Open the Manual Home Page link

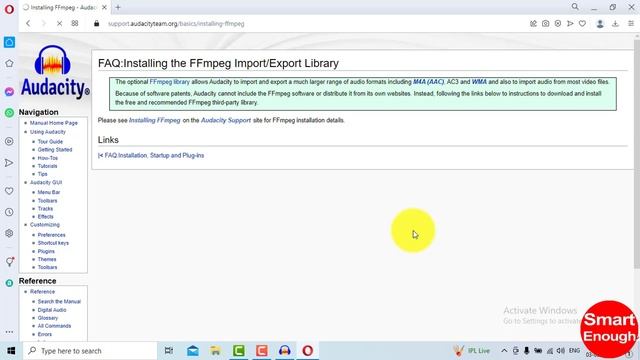coord(53,123)
